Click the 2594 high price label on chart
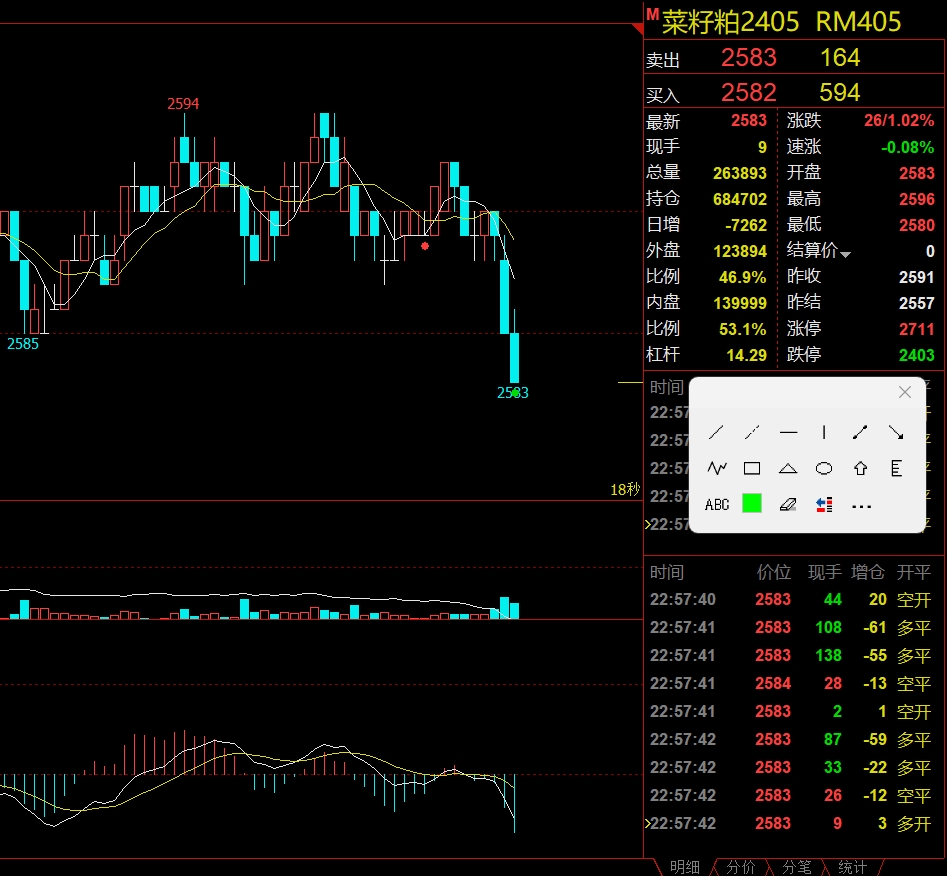Screen dimensions: 947x876 183,104
